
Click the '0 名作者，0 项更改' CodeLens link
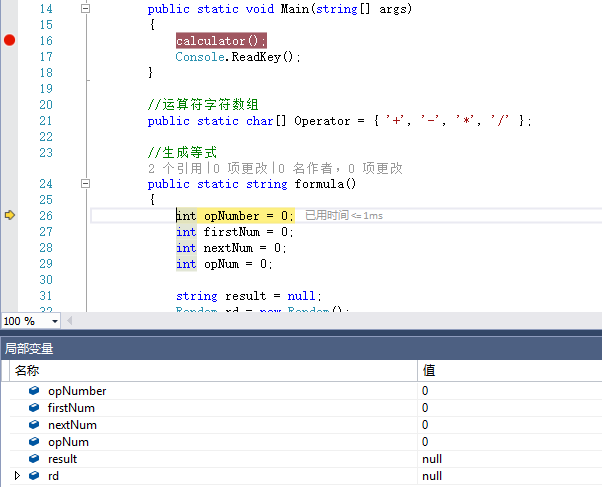(x=340, y=168)
